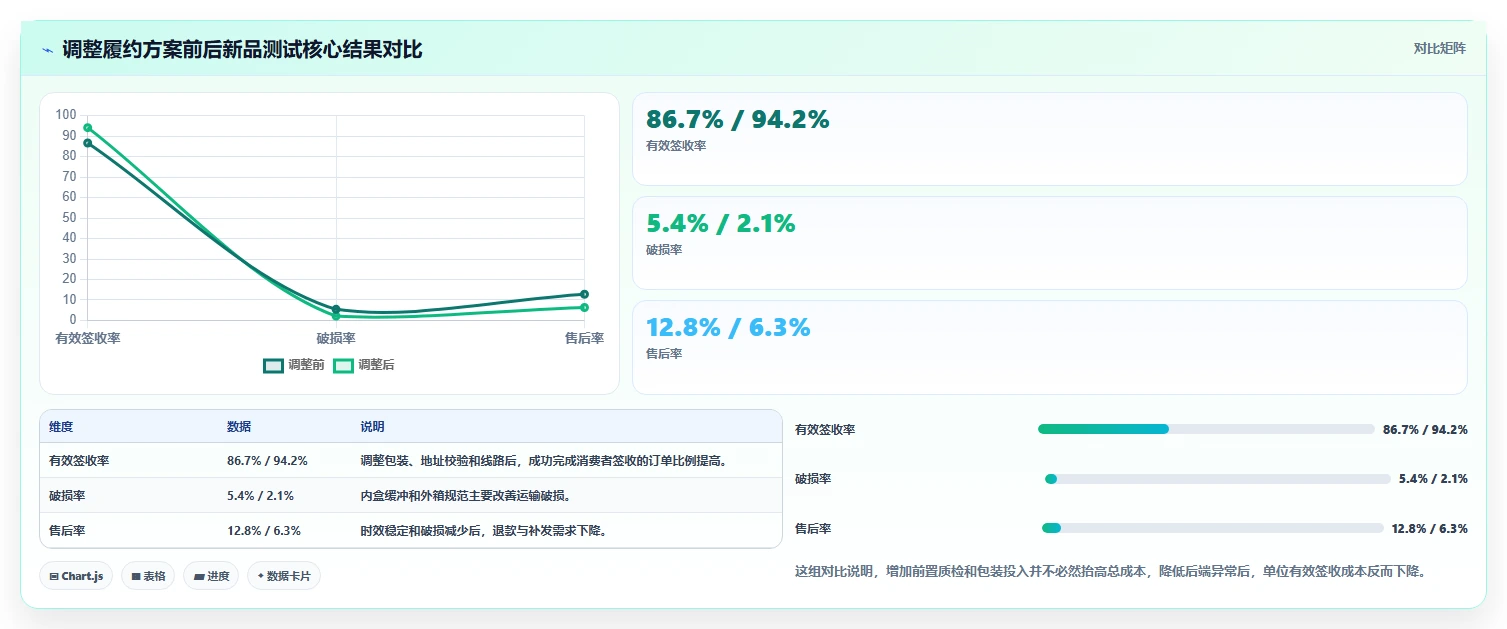Image resolution: width=1507 pixels, height=629 pixels.
Task: Click the description starting 时效稳定和破损减少后
Action: 484,531
